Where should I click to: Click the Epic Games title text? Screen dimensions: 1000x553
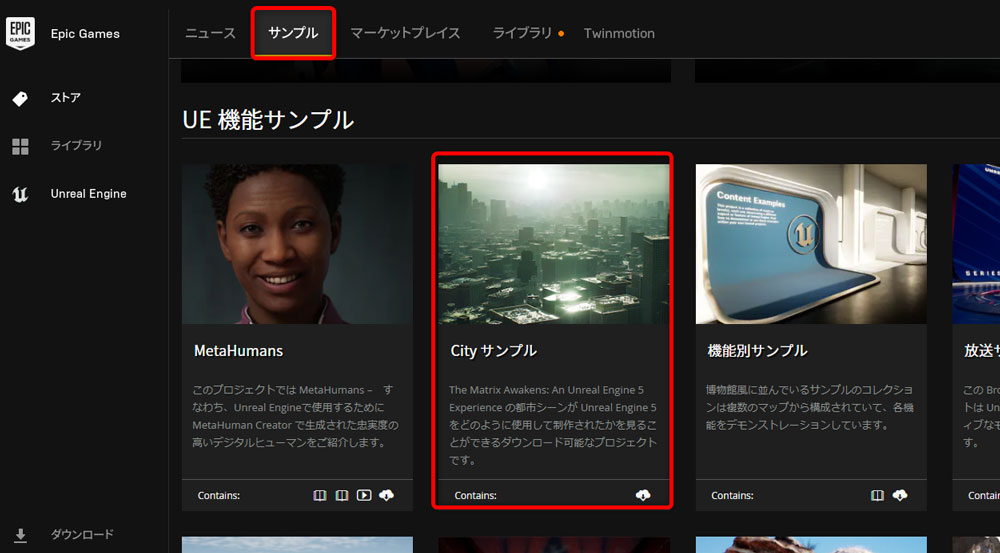point(85,34)
